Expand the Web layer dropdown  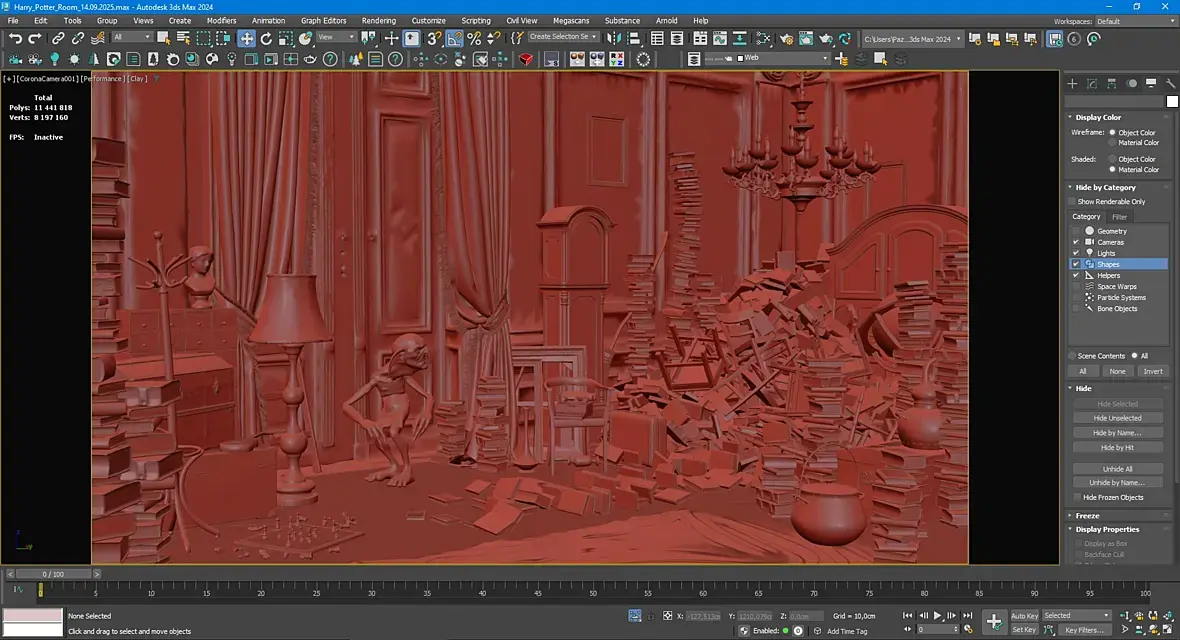click(x=825, y=59)
